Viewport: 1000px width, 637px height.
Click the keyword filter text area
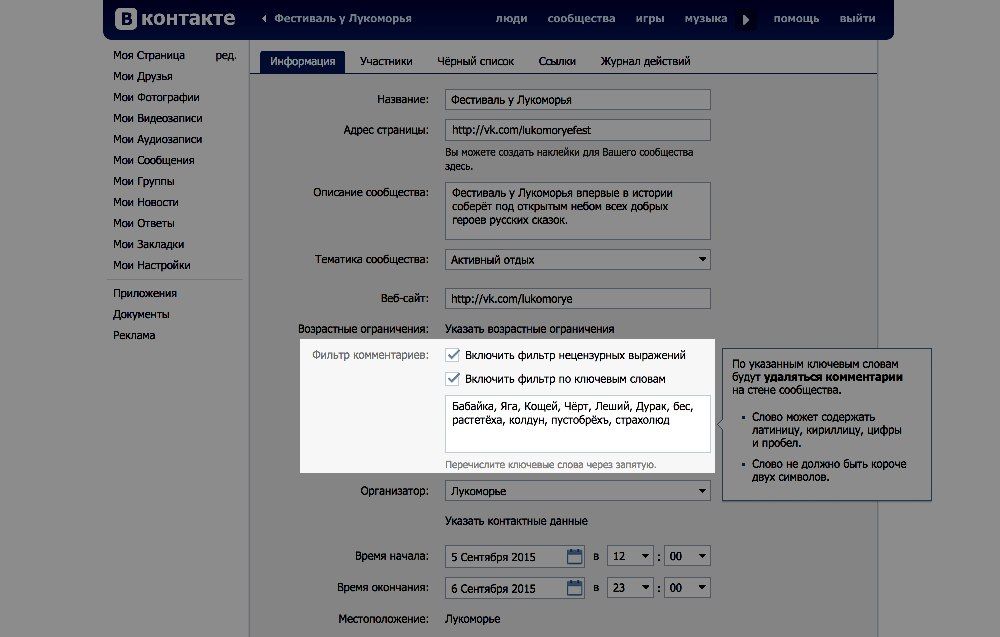pos(577,424)
